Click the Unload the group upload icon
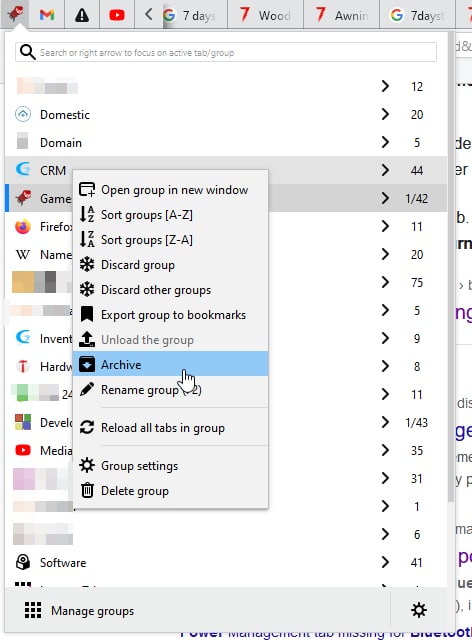 [87, 339]
